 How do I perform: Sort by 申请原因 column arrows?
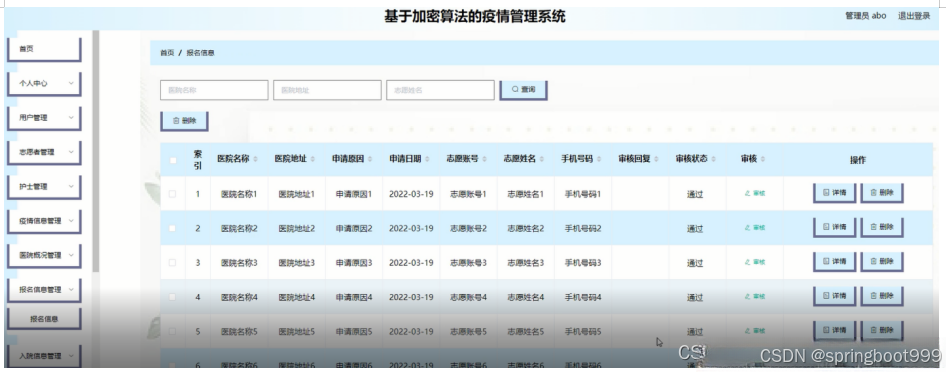coord(370,159)
